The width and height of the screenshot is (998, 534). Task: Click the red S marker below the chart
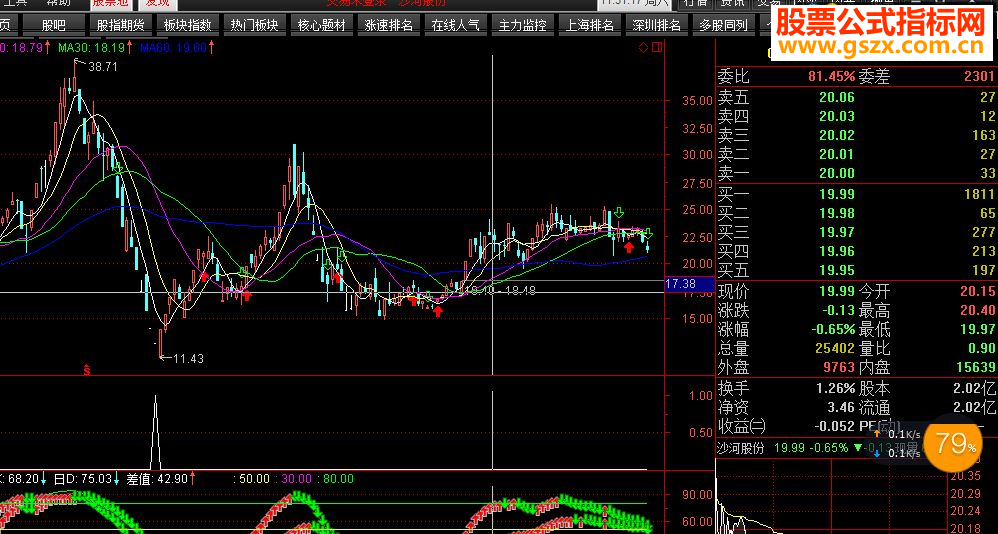(87, 369)
